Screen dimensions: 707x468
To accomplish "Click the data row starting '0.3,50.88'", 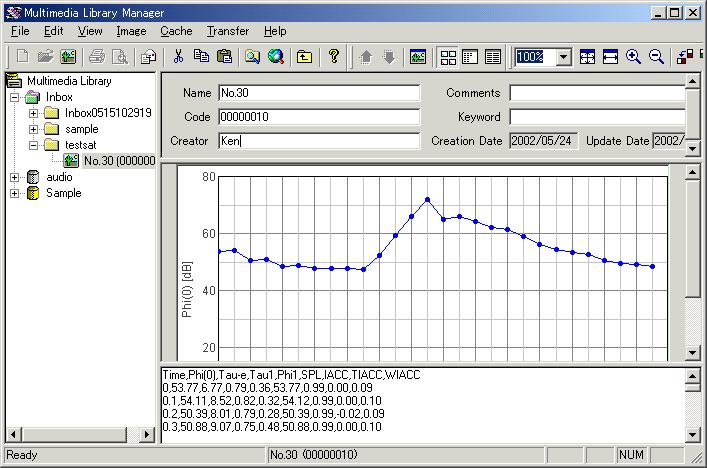I will (x=272, y=427).
